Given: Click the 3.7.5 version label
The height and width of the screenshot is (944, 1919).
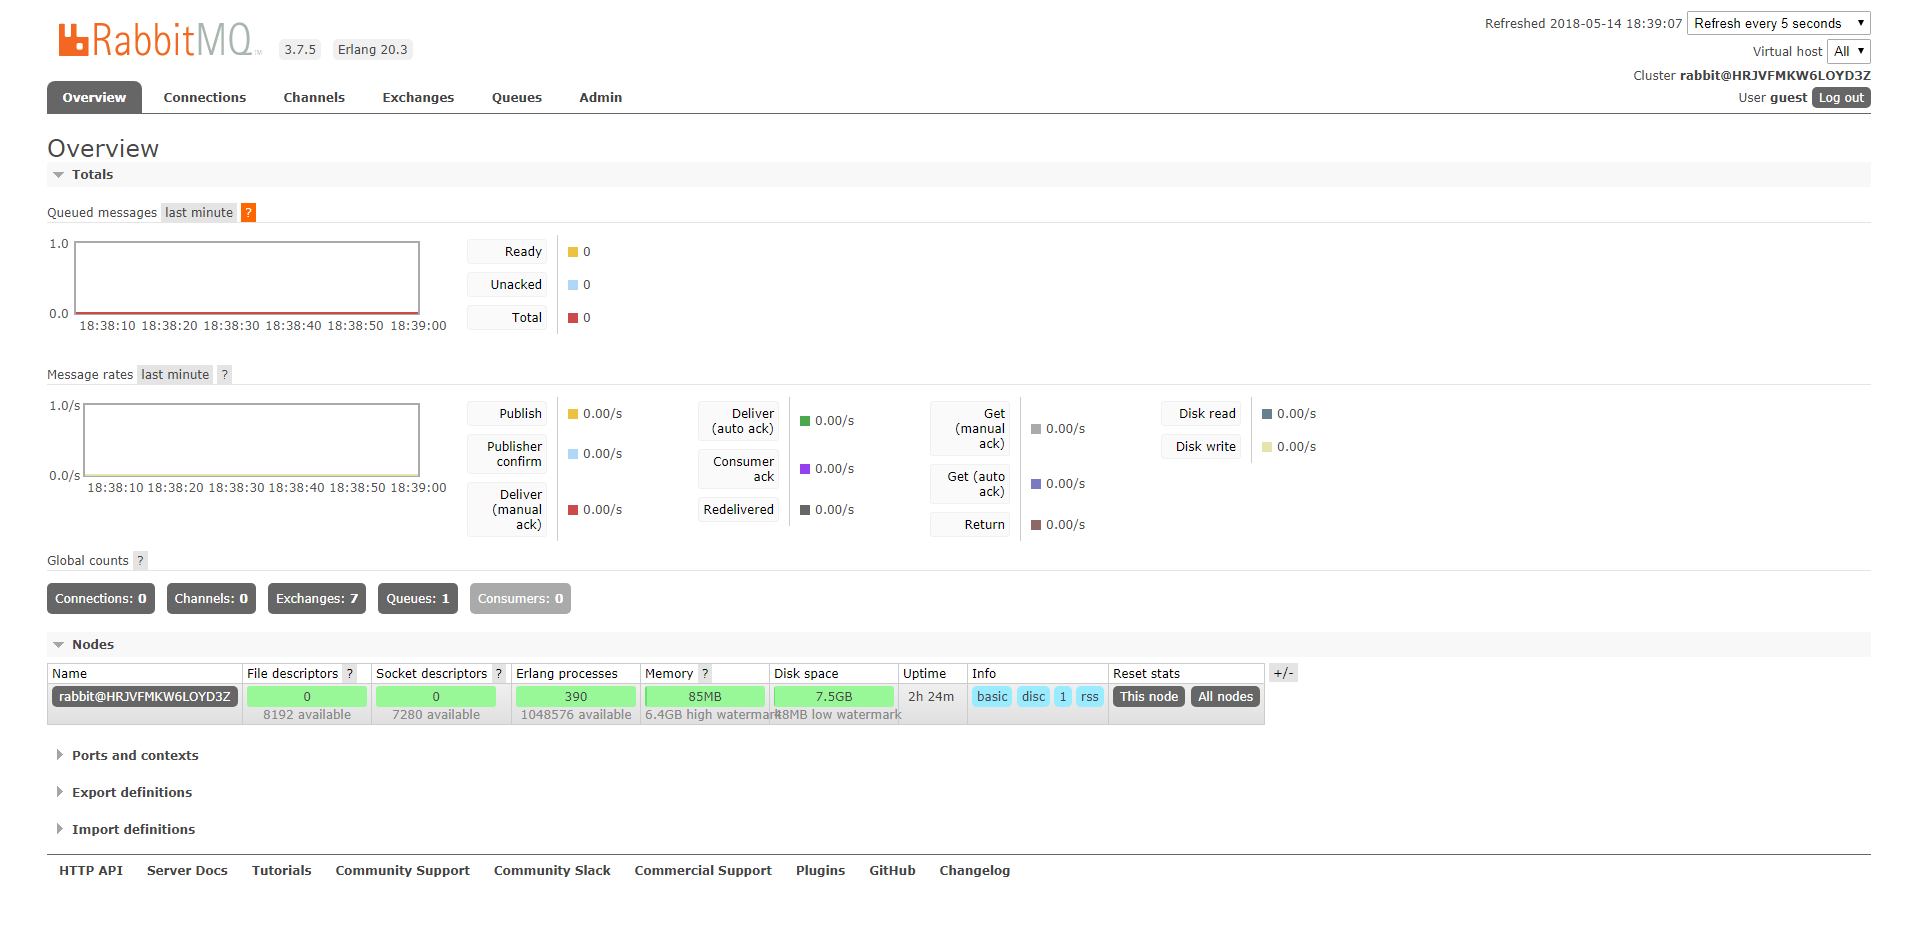Looking at the screenshot, I should [x=300, y=49].
